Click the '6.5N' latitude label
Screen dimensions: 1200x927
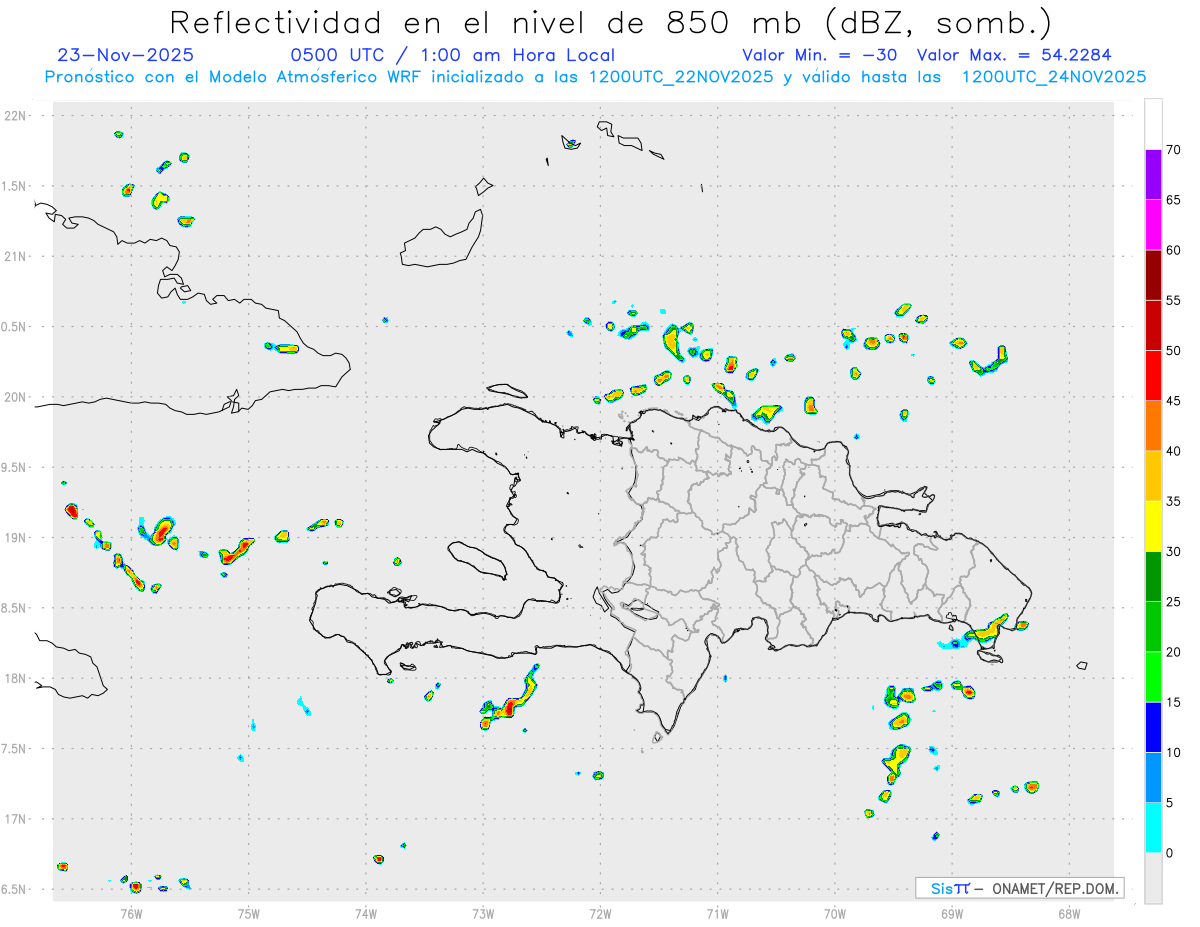[14, 890]
